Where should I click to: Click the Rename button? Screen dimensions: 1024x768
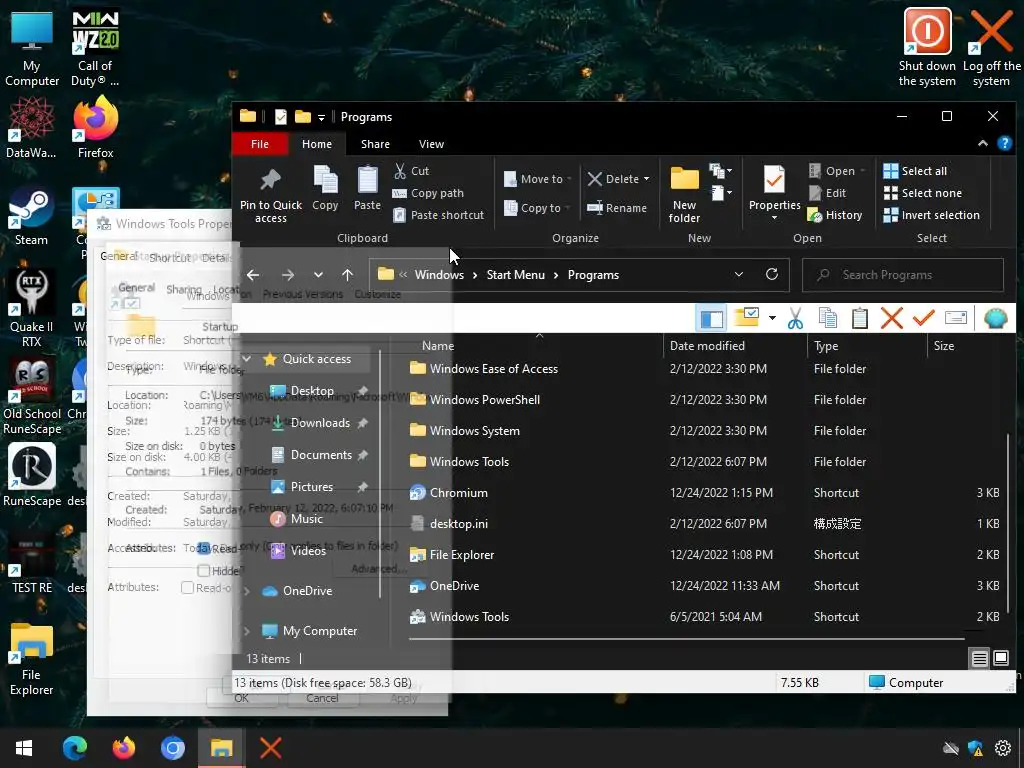(616, 208)
